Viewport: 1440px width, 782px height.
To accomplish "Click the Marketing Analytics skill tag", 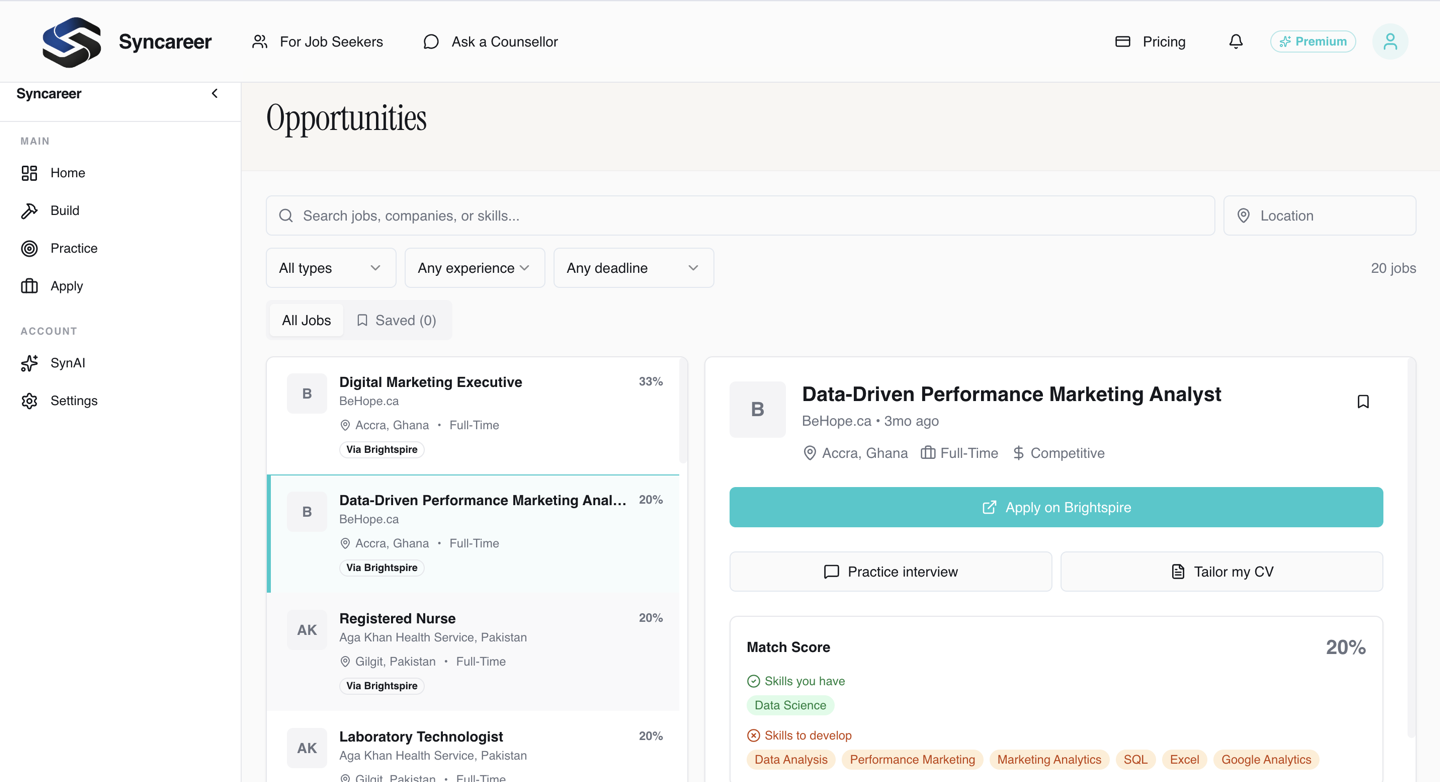I will (1049, 760).
